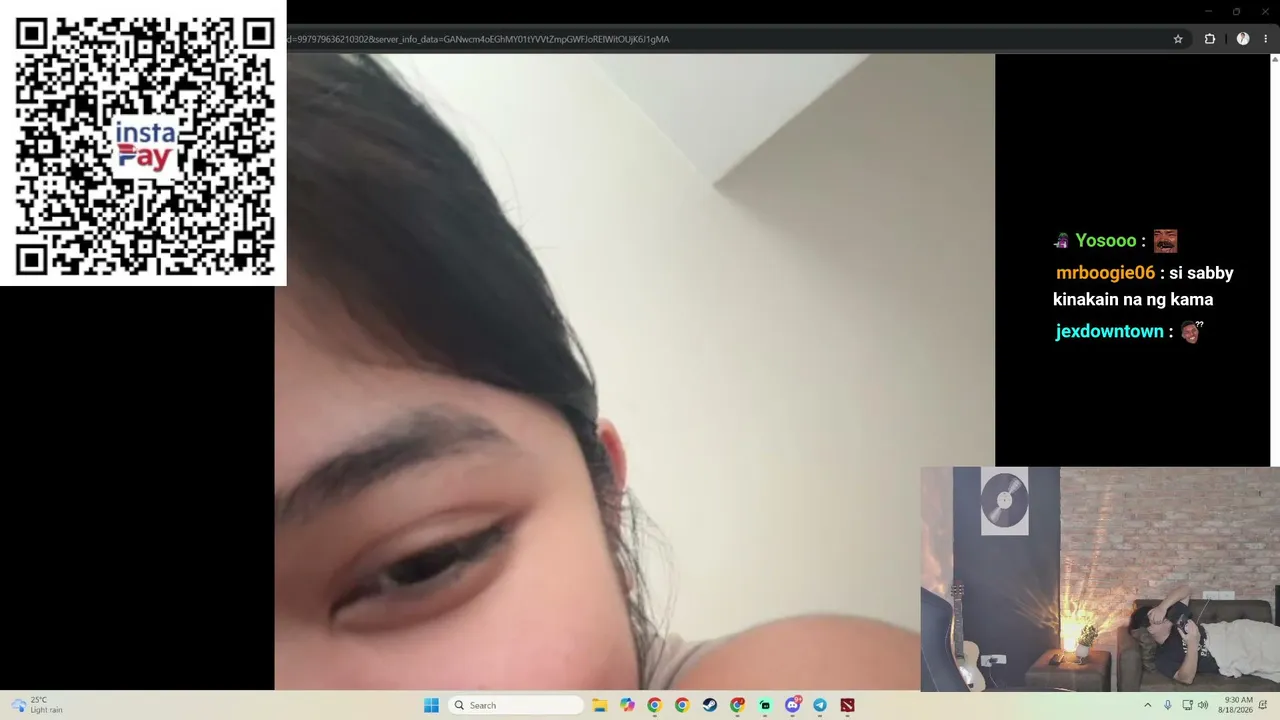The width and height of the screenshot is (1280, 720).
Task: Click the streamer webcam overlay
Action: tap(1100, 579)
